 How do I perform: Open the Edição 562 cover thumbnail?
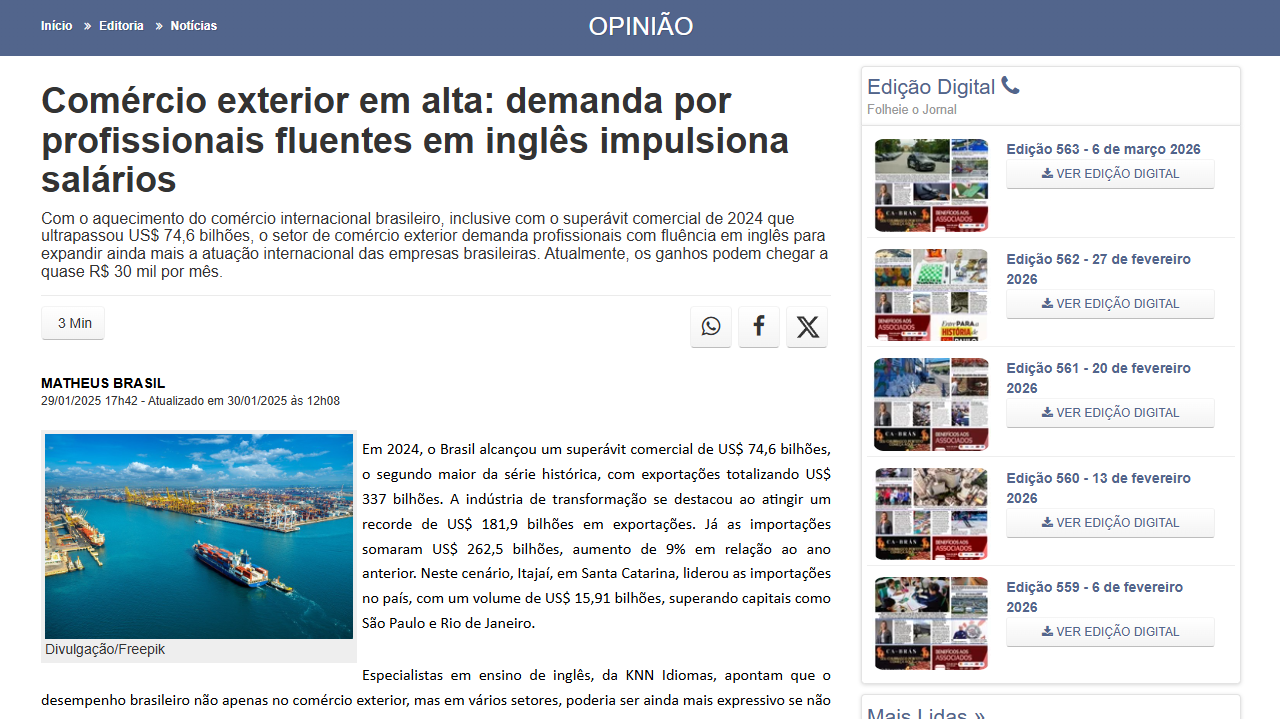(x=931, y=295)
